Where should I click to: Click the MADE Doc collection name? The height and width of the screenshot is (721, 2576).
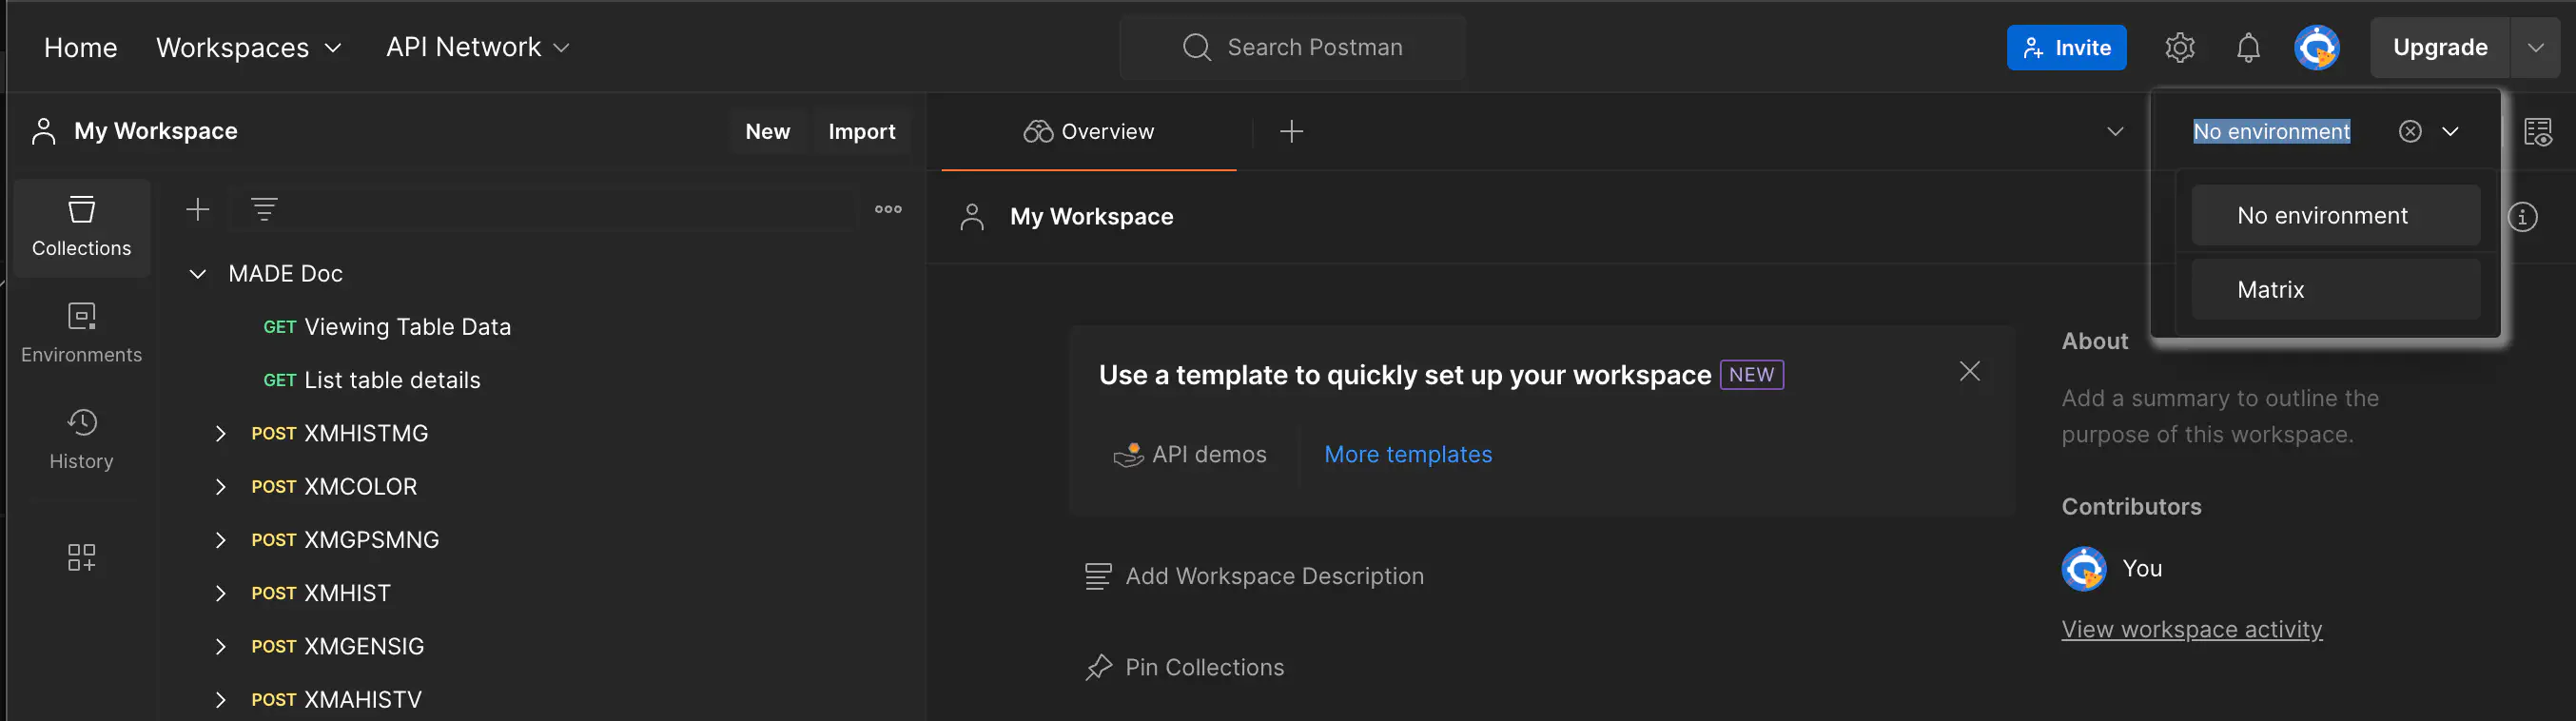(x=285, y=273)
